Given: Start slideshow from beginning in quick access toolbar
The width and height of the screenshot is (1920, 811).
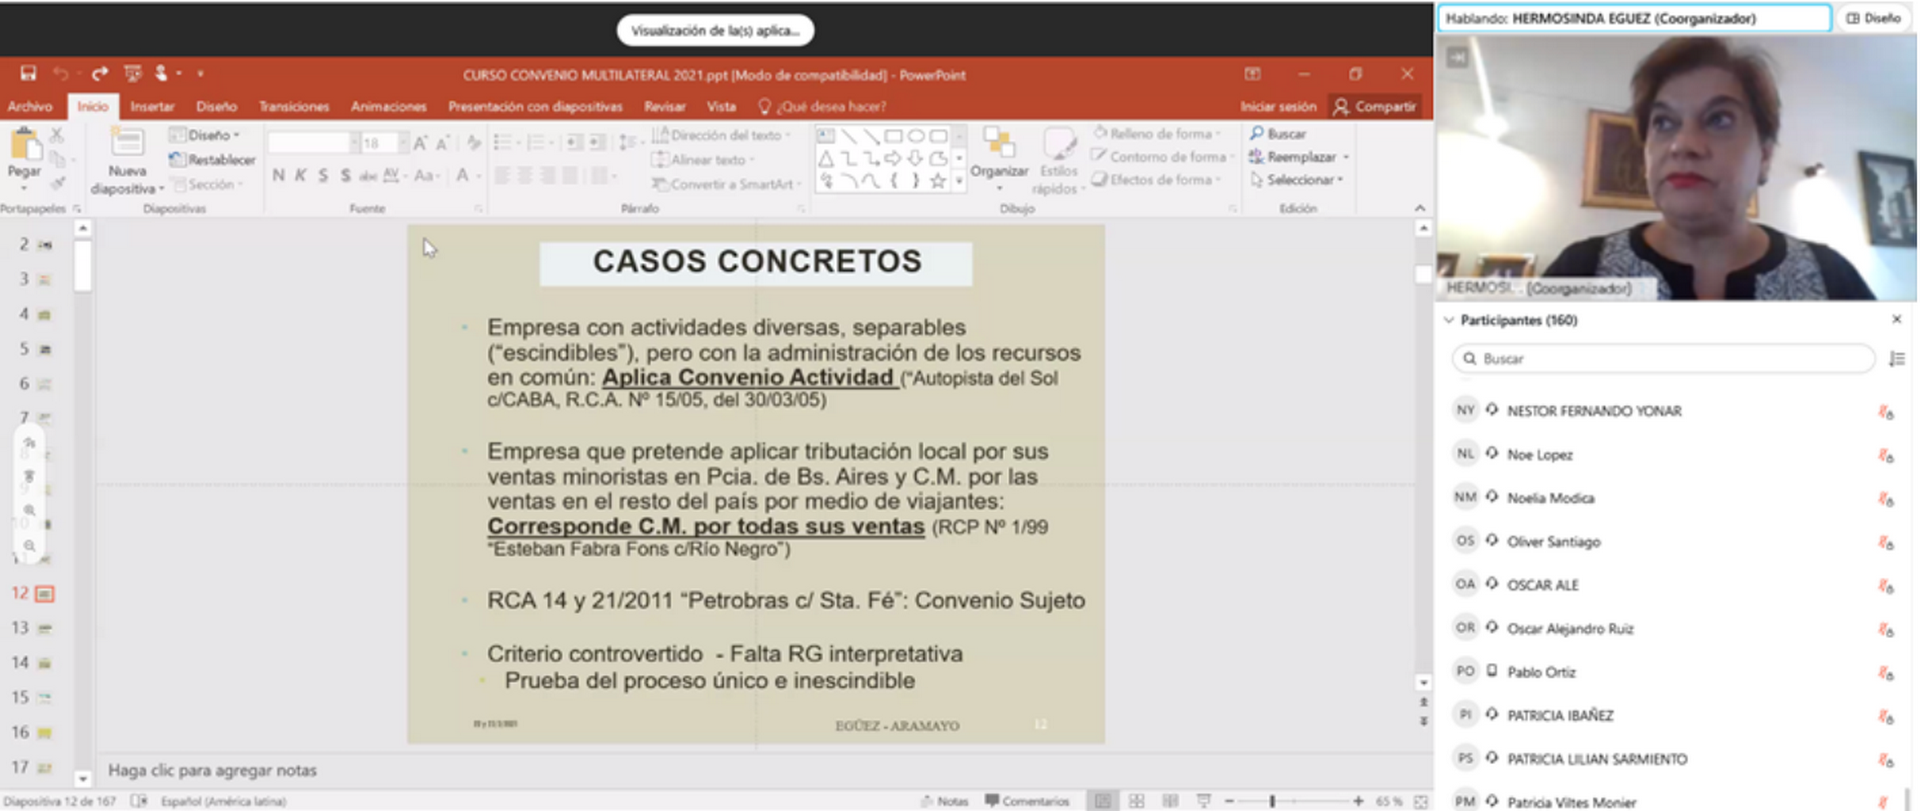Looking at the screenshot, I should click(132, 73).
